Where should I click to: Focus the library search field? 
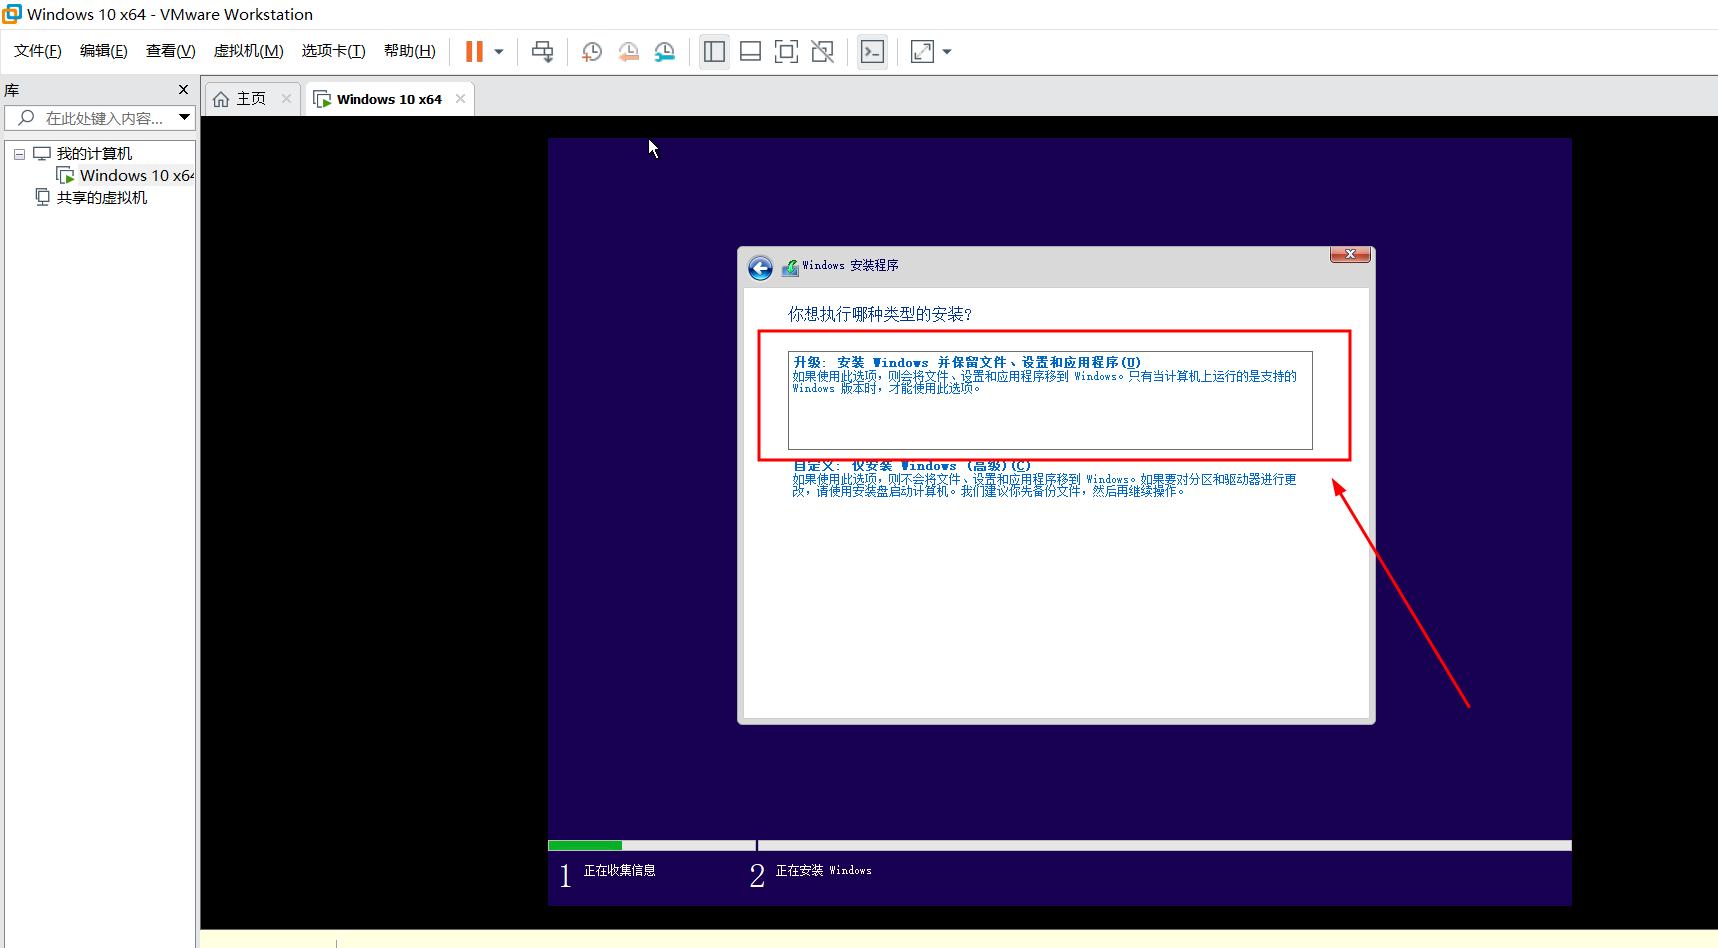(x=100, y=118)
